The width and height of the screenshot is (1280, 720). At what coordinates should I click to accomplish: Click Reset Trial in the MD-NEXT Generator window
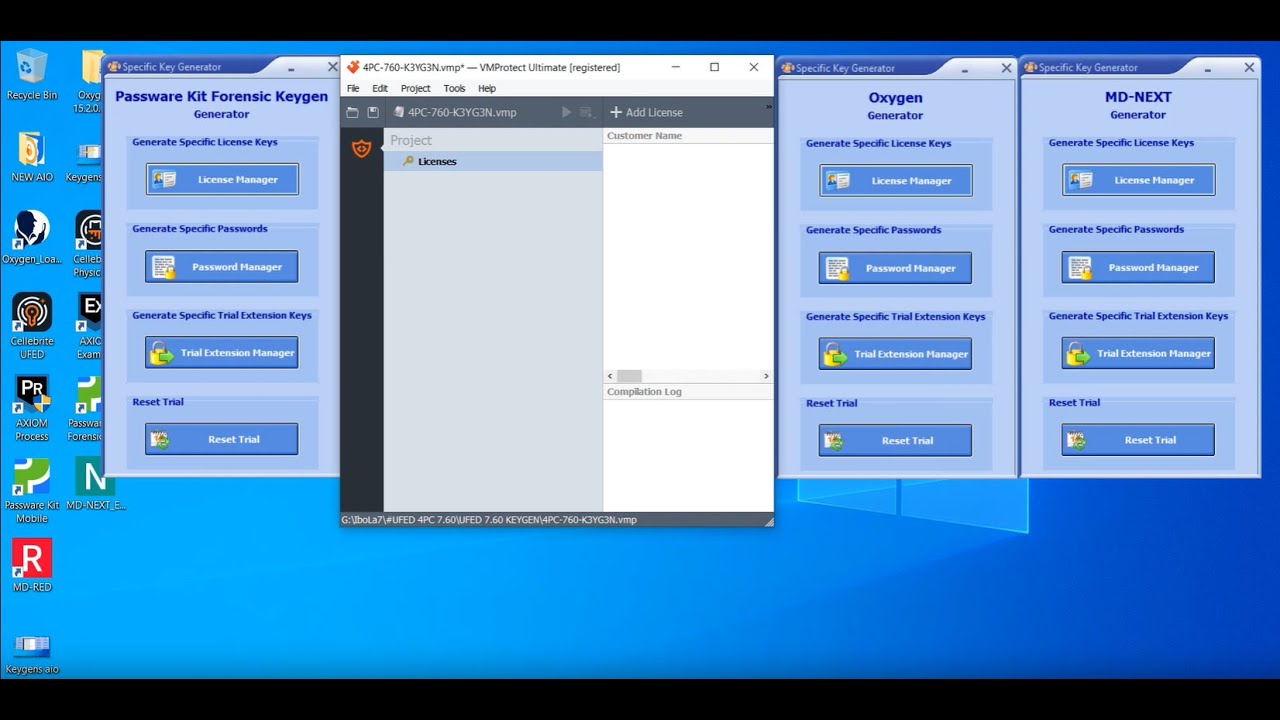[1139, 440]
